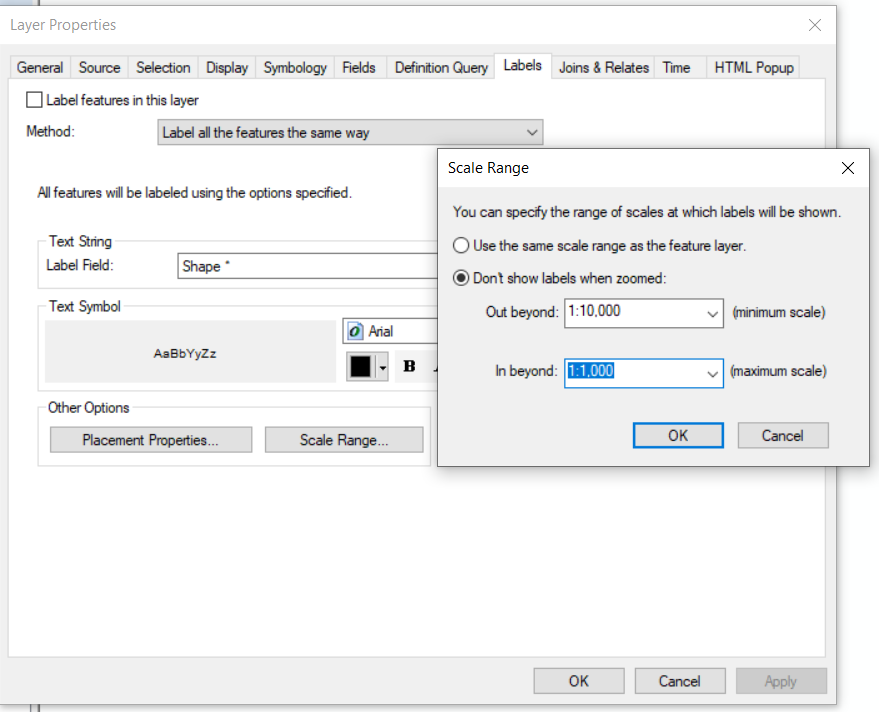Screen dimensions: 879x712
Task: Go to the Joins & Relates tab
Action: click(x=604, y=67)
